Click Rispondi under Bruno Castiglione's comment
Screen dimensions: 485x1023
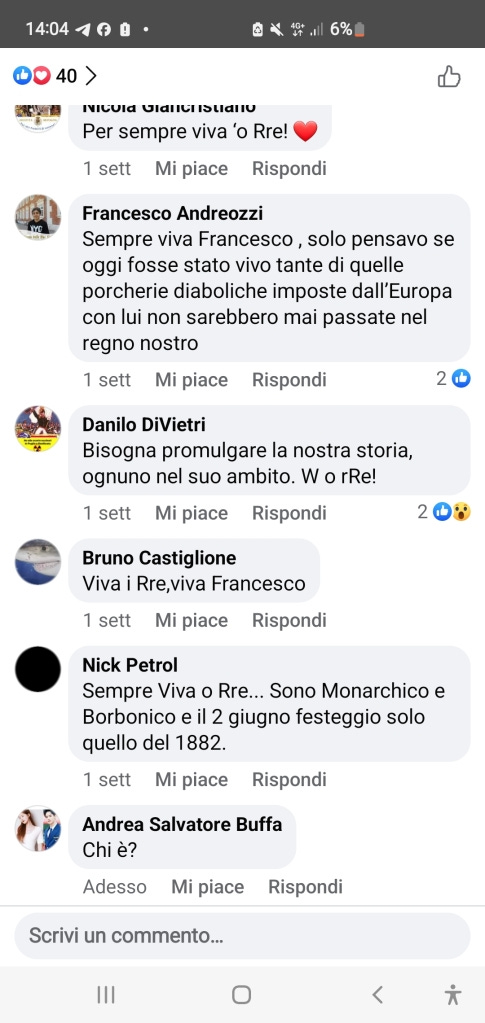coord(289,620)
